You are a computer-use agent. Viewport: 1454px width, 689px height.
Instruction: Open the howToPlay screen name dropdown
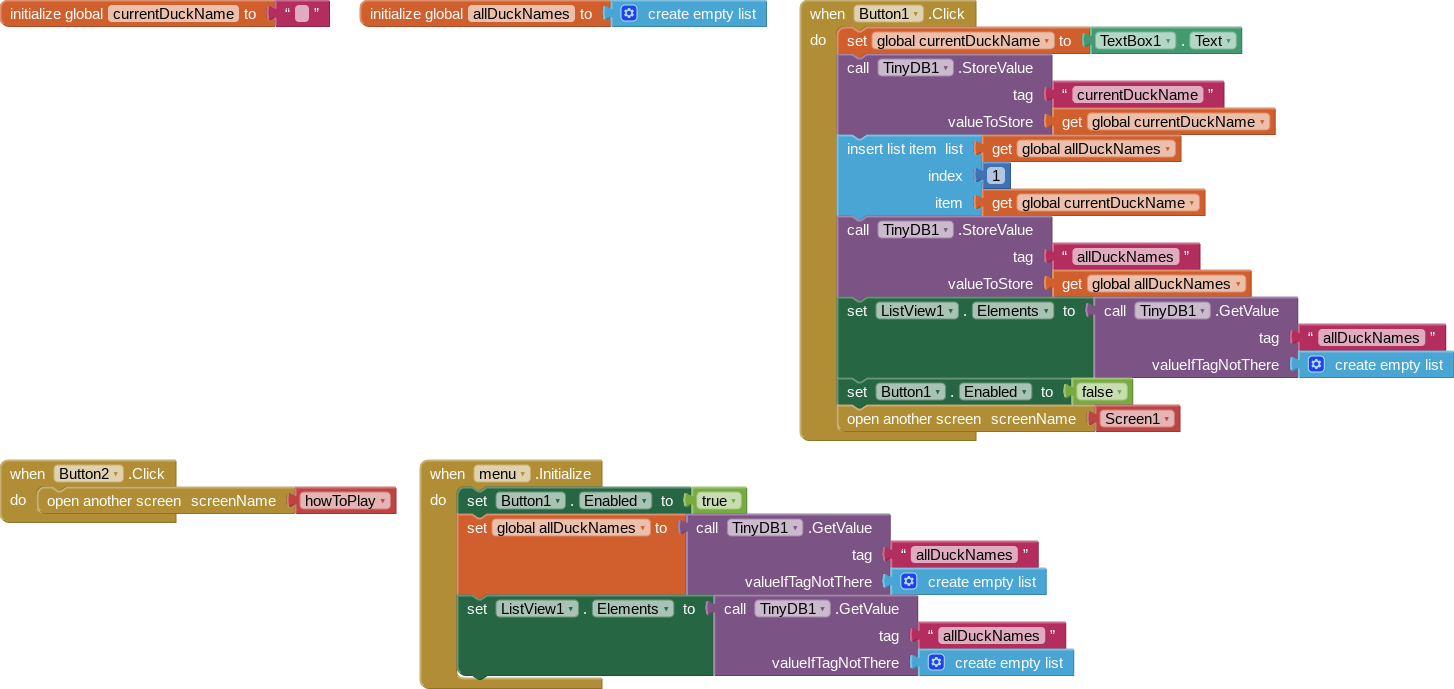(346, 501)
